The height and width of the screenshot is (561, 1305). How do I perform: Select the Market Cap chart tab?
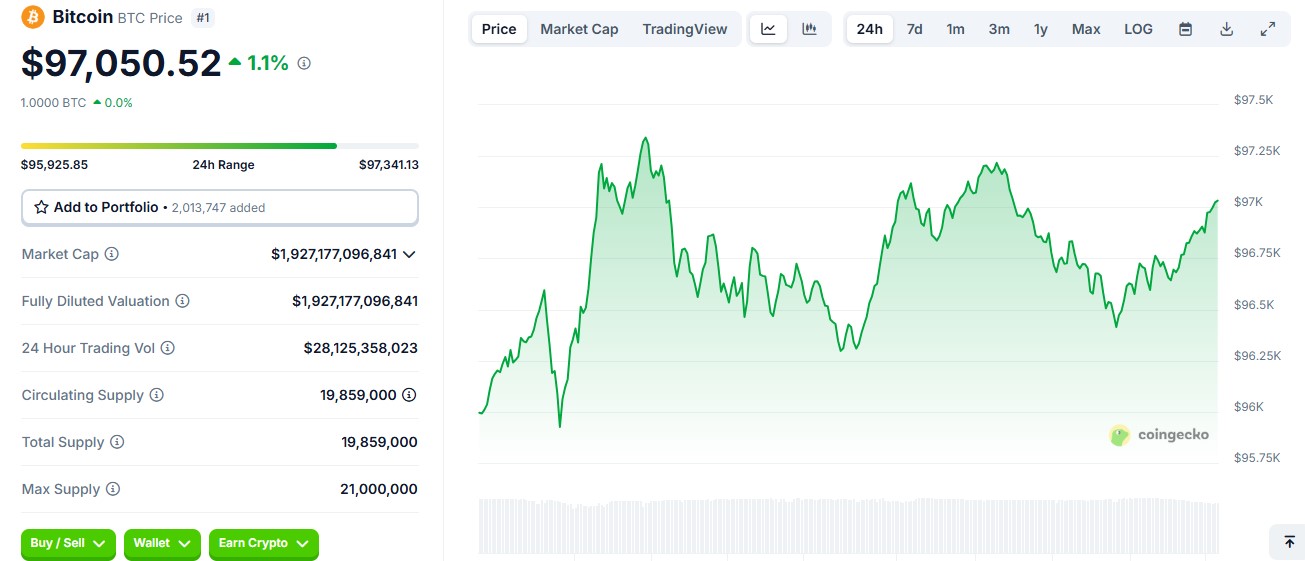coord(579,29)
